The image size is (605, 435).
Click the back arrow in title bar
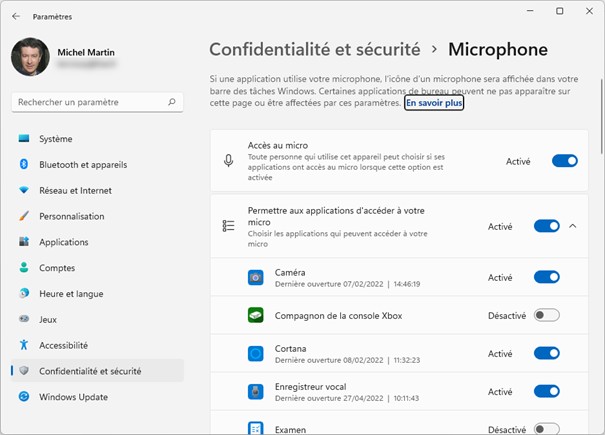(16, 16)
